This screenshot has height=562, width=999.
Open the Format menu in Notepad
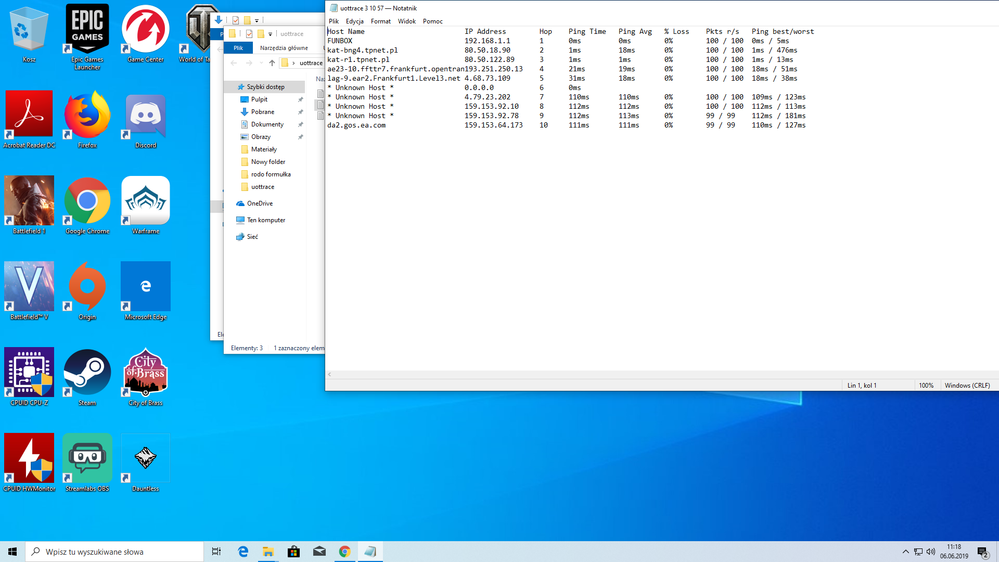[380, 21]
